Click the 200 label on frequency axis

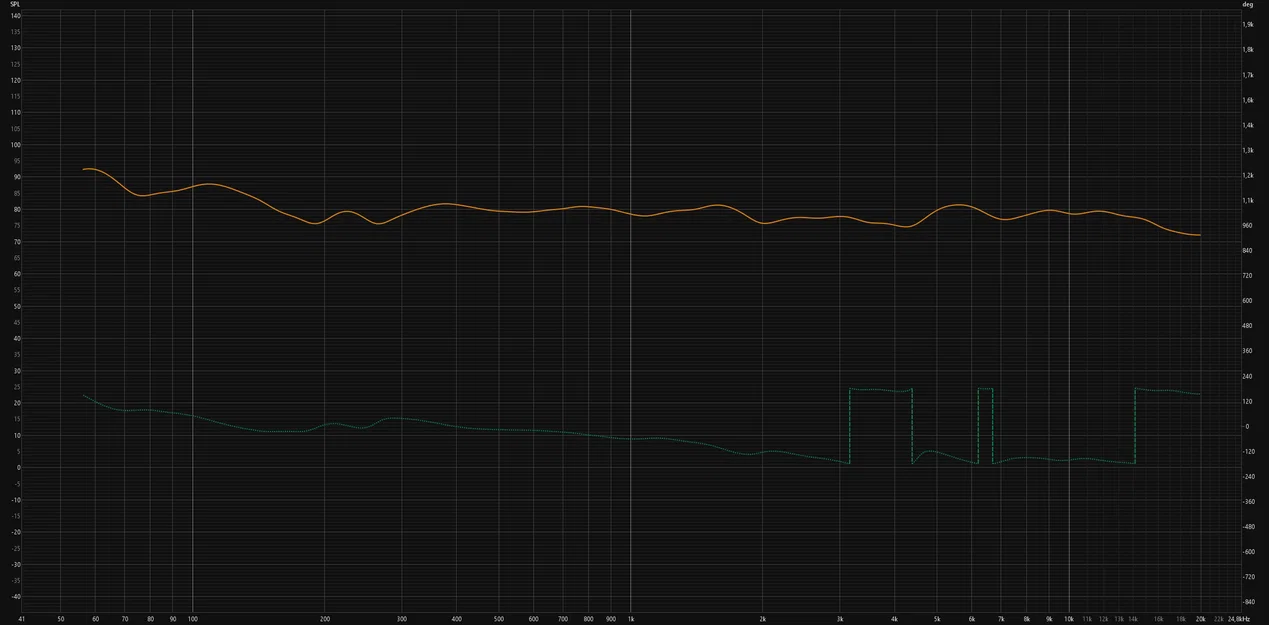pos(324,619)
